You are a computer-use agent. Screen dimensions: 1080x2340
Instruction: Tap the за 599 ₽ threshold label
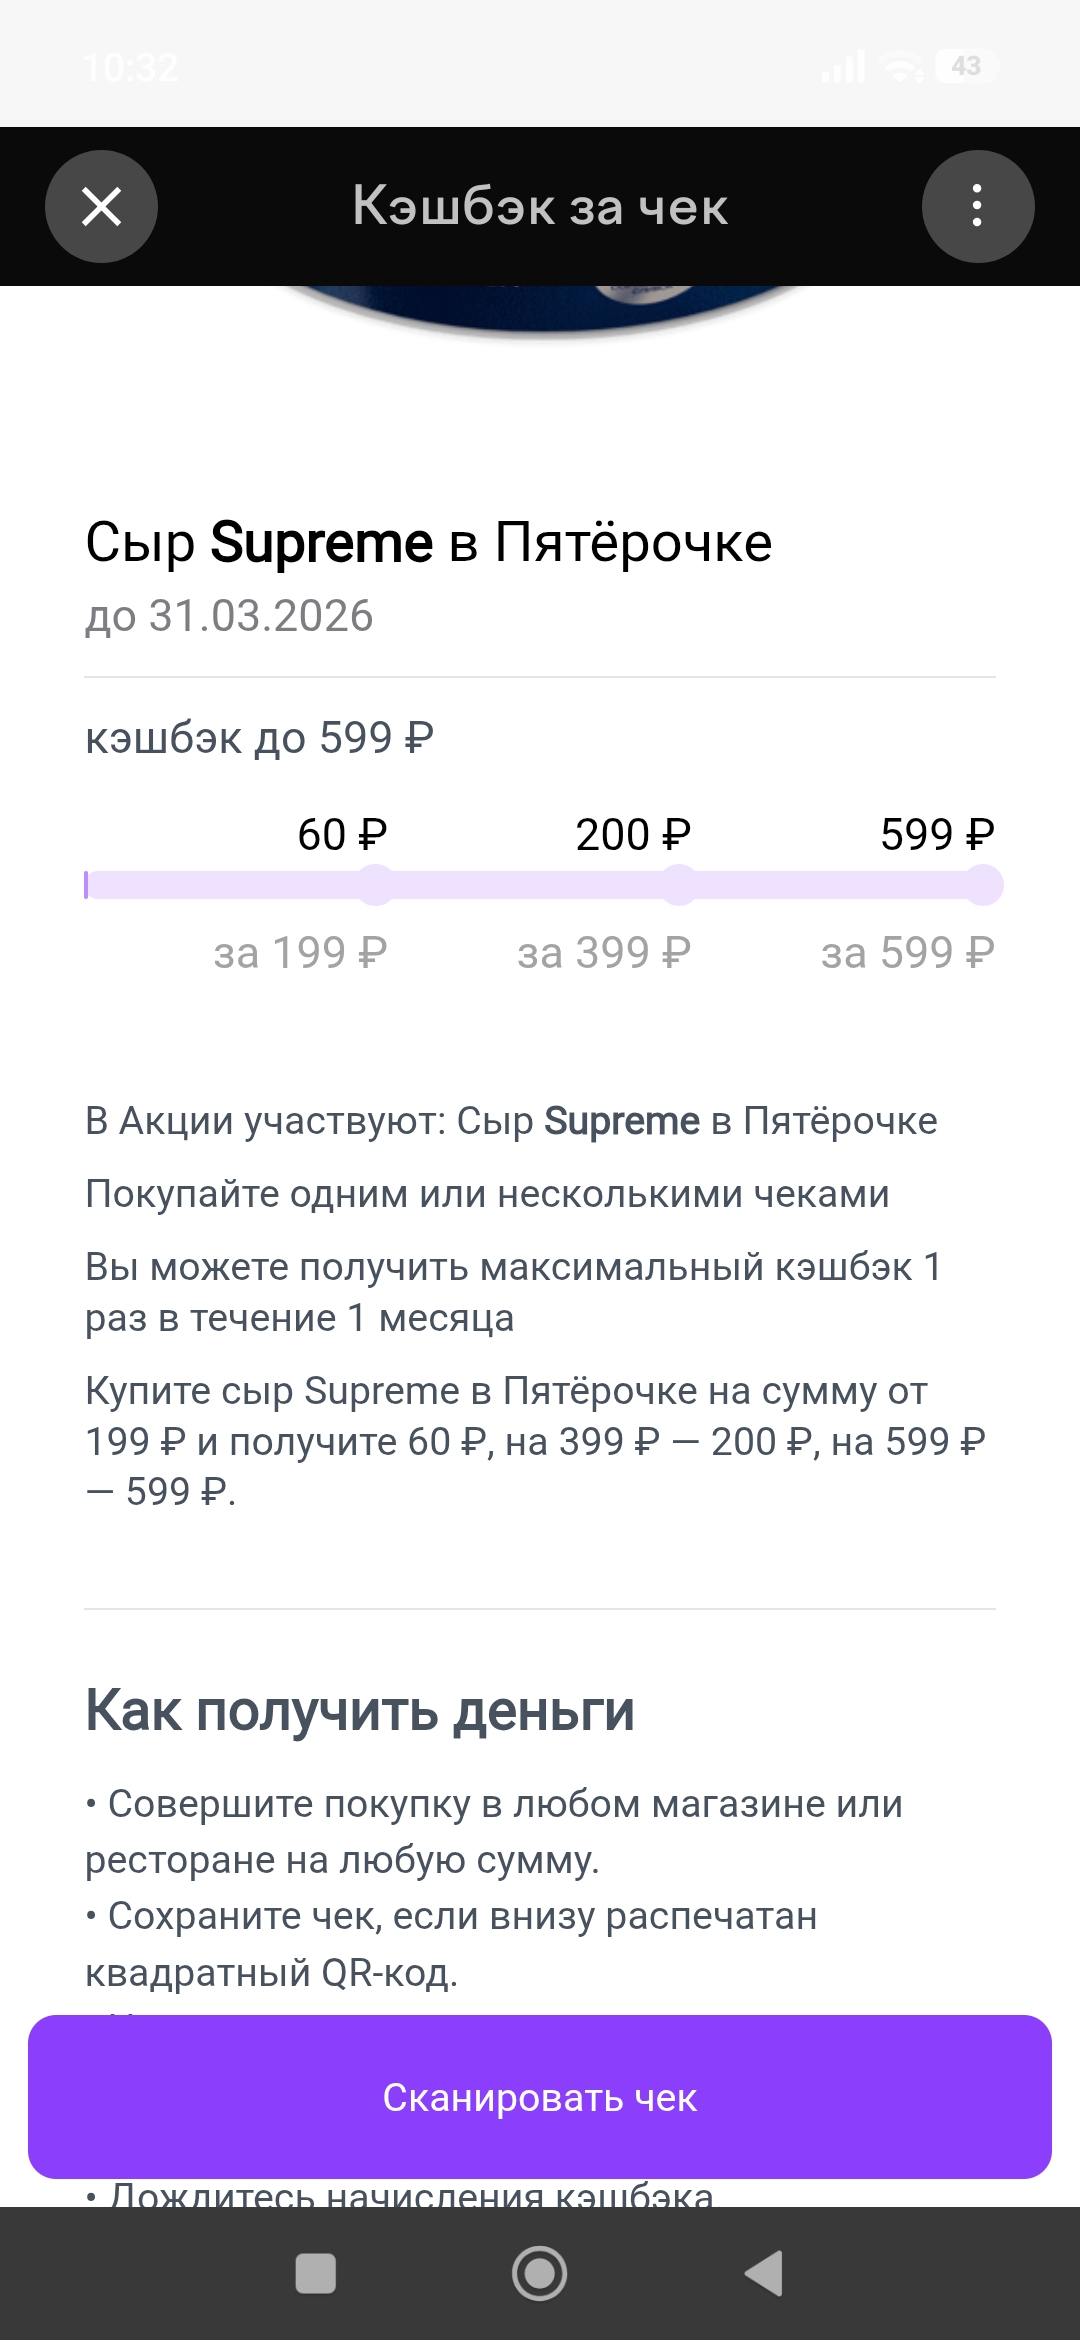pyautogui.click(x=908, y=953)
